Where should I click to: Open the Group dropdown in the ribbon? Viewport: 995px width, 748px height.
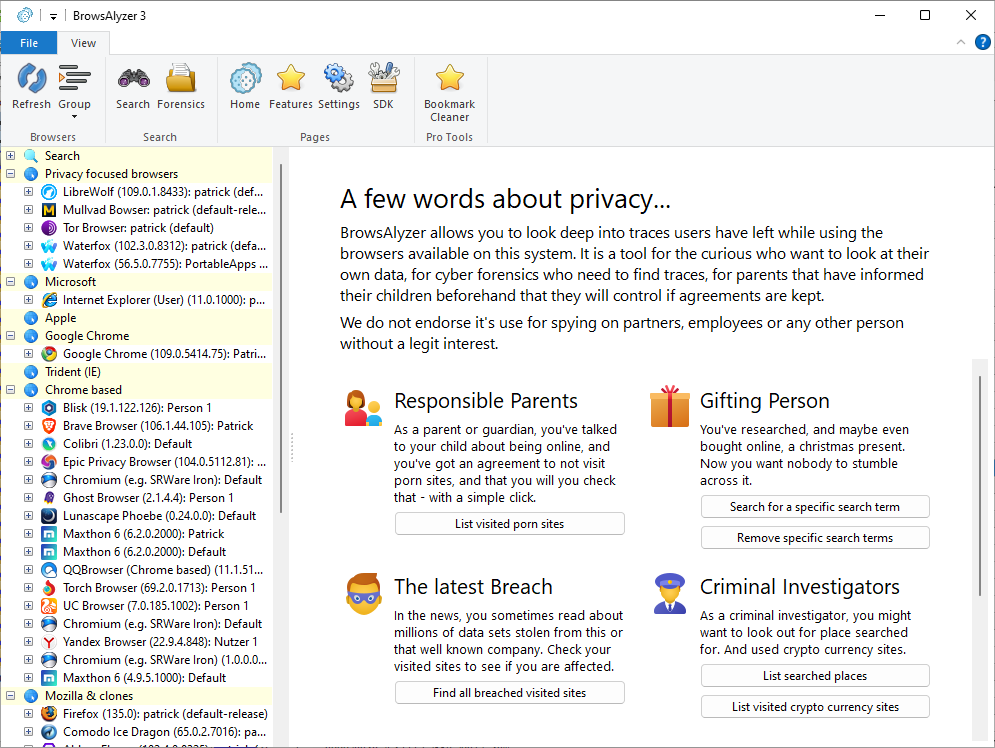[74, 91]
